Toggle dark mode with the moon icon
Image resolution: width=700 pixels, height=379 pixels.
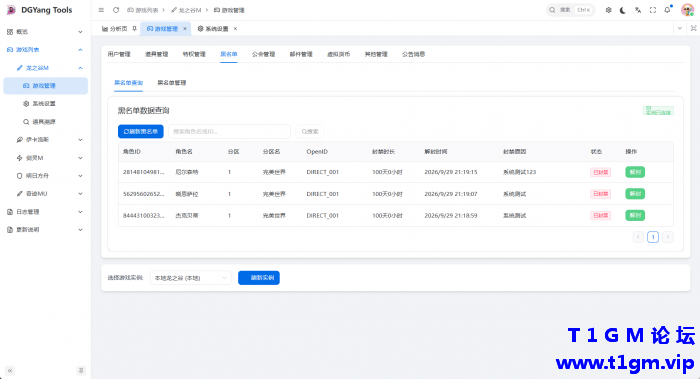[x=623, y=10]
